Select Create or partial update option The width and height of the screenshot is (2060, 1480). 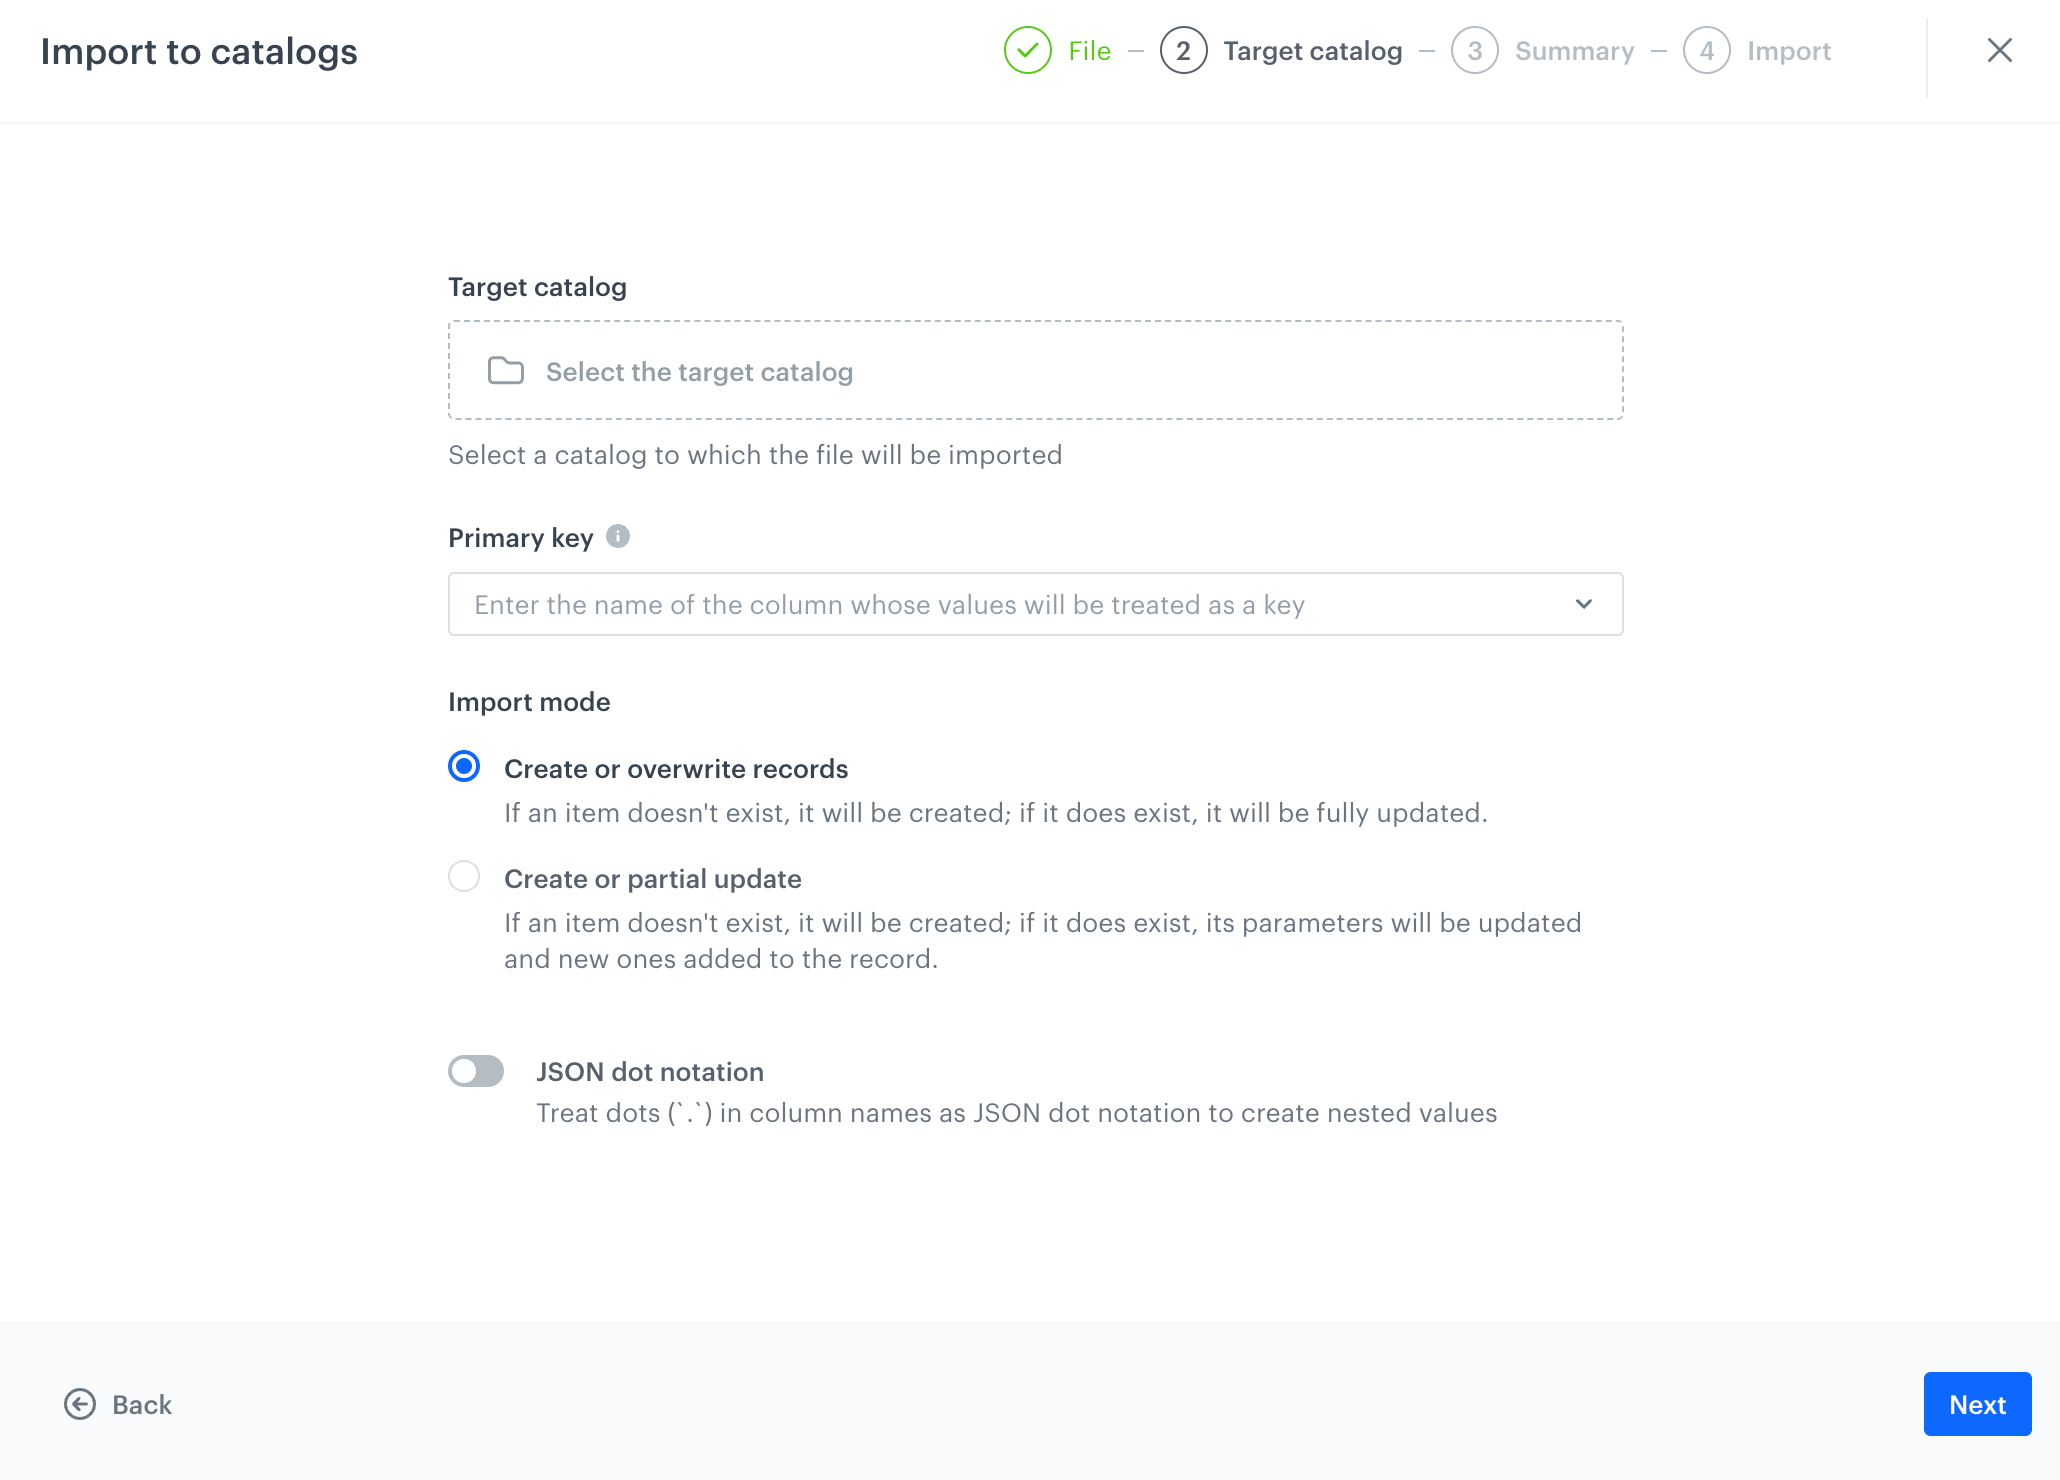pos(464,877)
